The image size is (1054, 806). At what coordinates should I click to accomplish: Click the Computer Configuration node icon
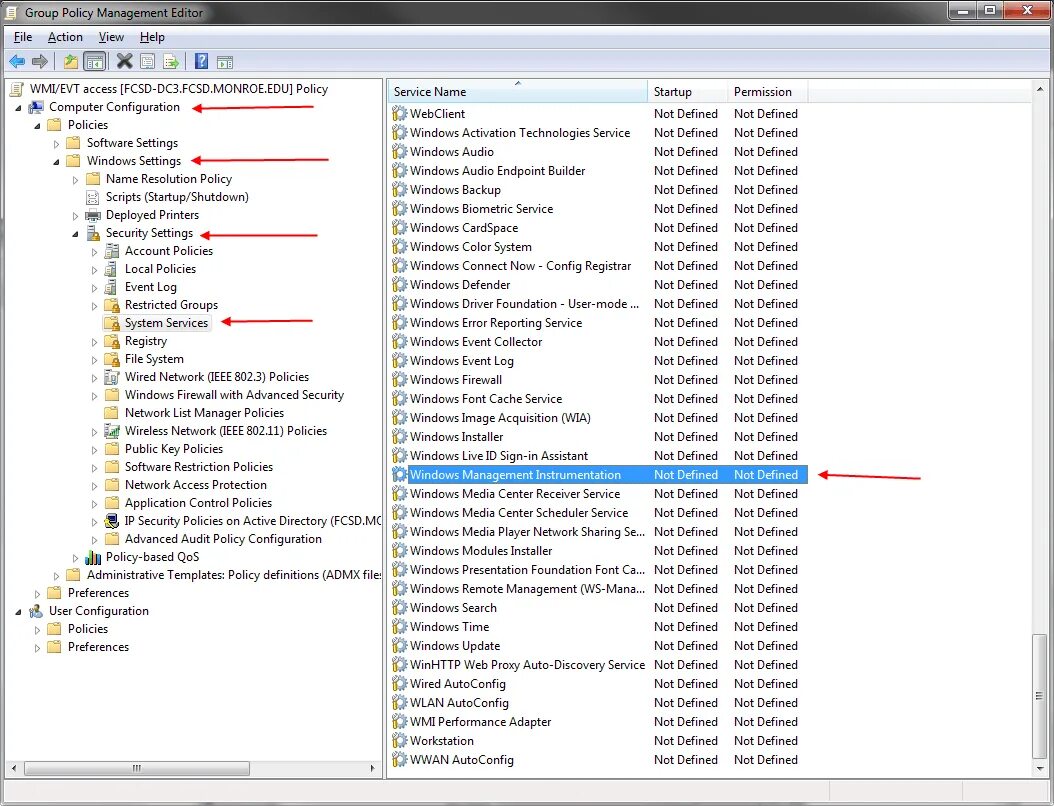[36, 107]
